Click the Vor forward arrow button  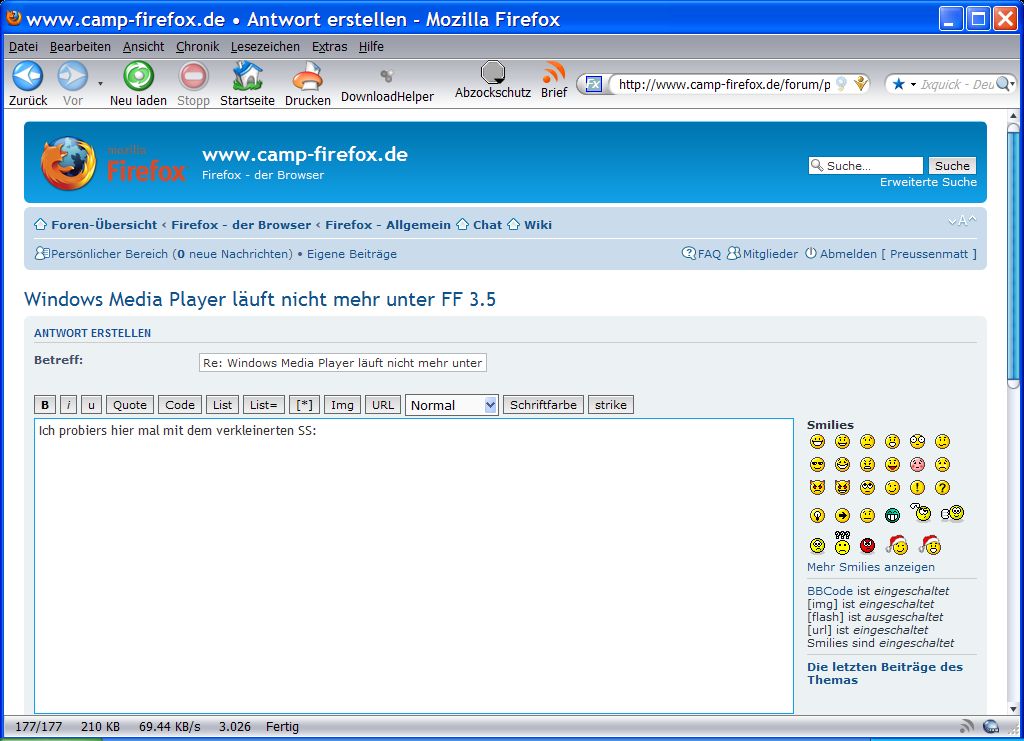pyautogui.click(x=72, y=76)
